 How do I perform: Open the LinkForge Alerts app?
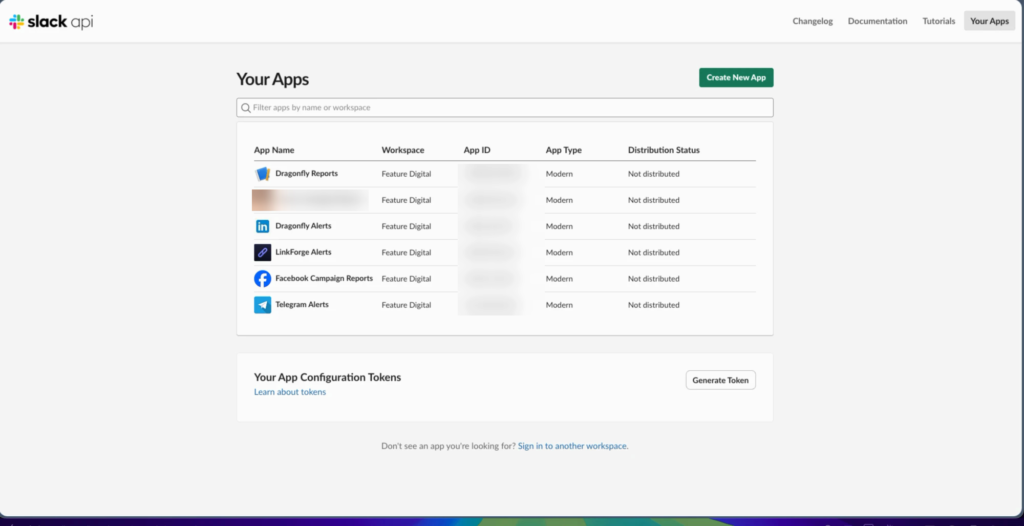click(x=303, y=252)
